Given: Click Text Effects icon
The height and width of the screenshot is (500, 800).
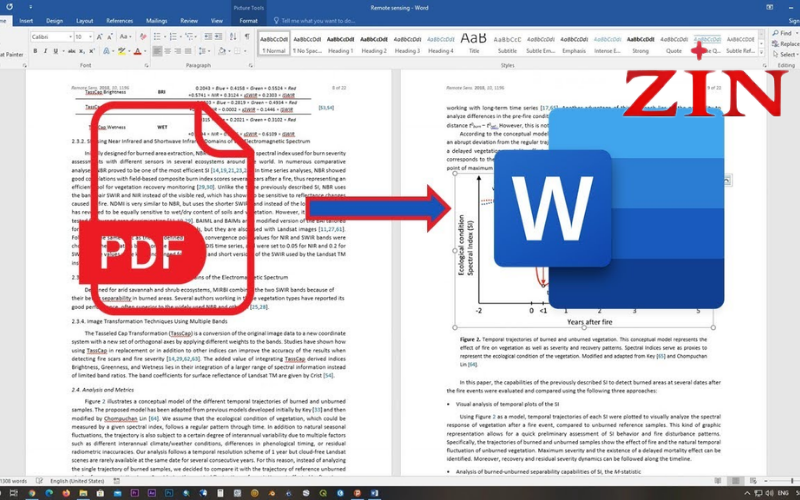Looking at the screenshot, I should pyautogui.click(x=107, y=51).
